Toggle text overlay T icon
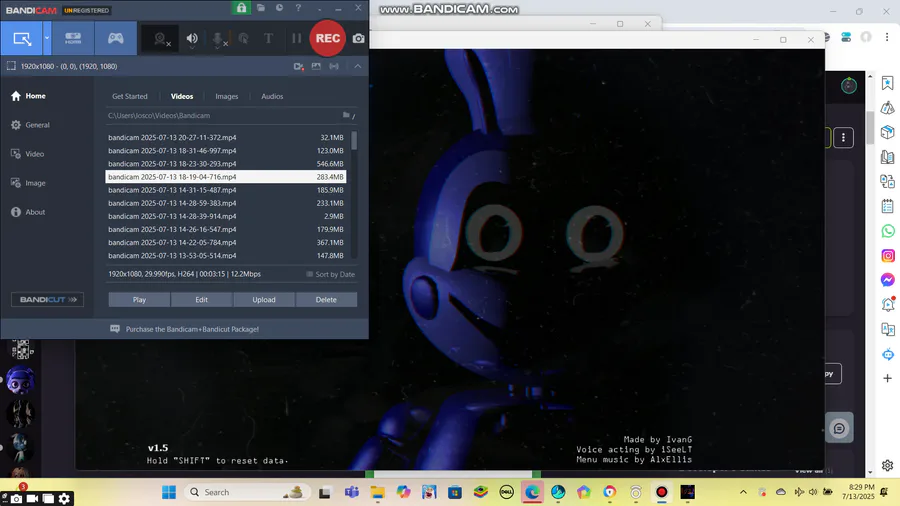Viewport: 900px width, 506px height. coord(268,38)
